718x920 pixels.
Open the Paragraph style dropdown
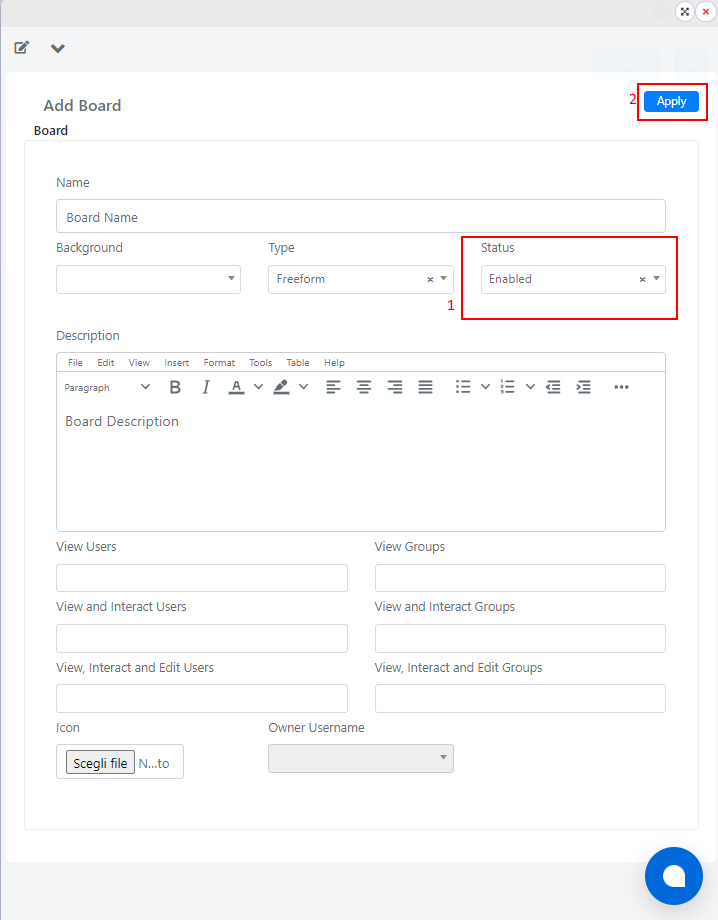click(107, 387)
